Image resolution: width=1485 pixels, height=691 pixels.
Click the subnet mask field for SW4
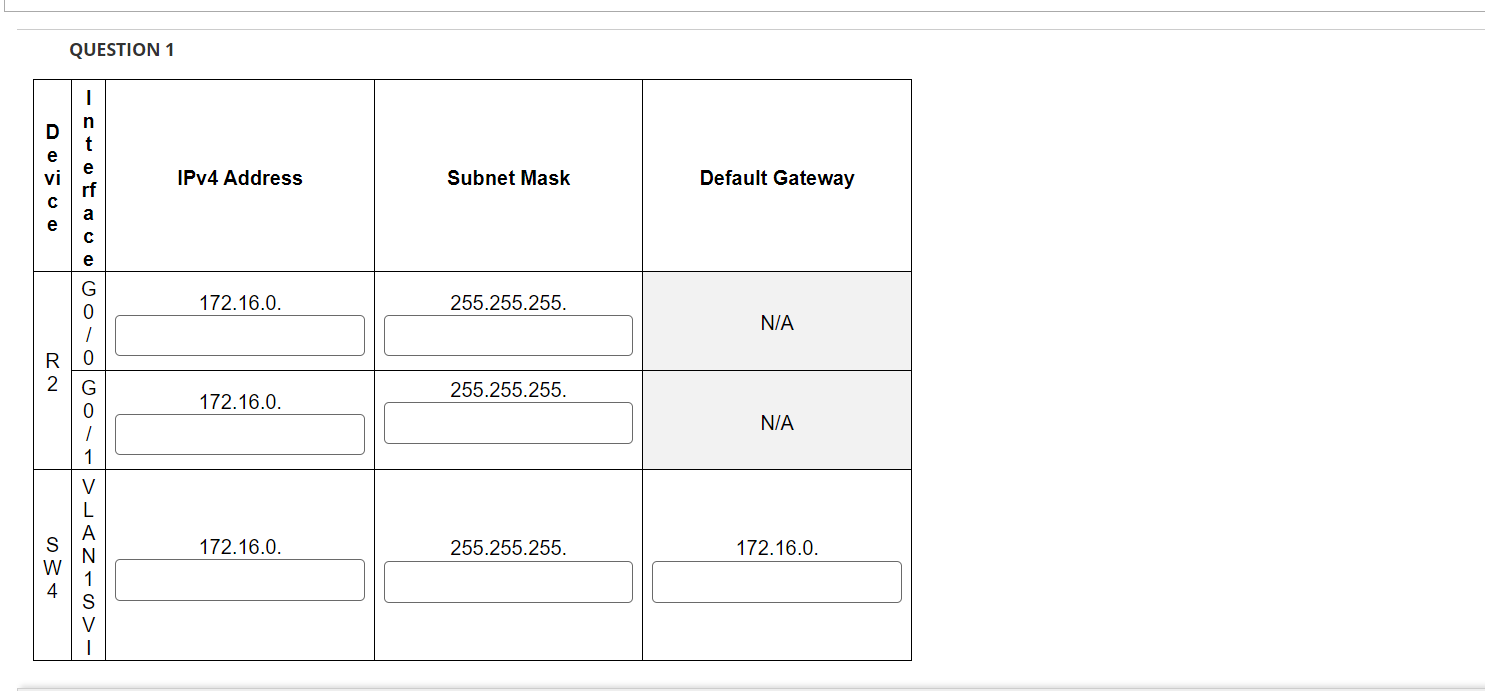(507, 582)
